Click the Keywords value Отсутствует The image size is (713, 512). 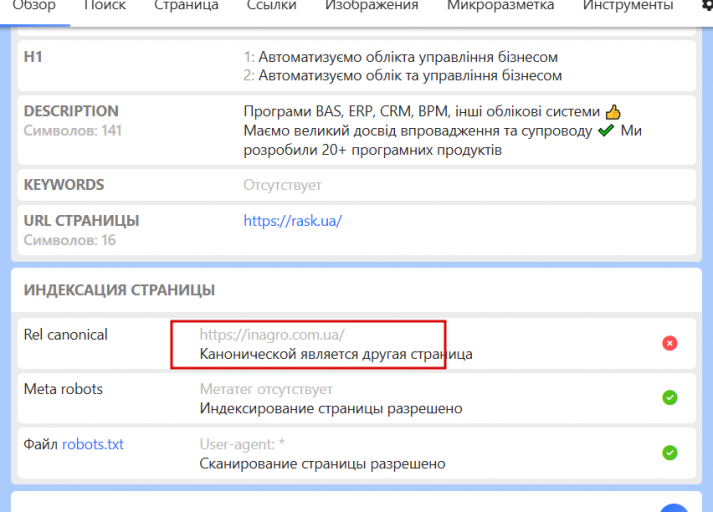[282, 185]
